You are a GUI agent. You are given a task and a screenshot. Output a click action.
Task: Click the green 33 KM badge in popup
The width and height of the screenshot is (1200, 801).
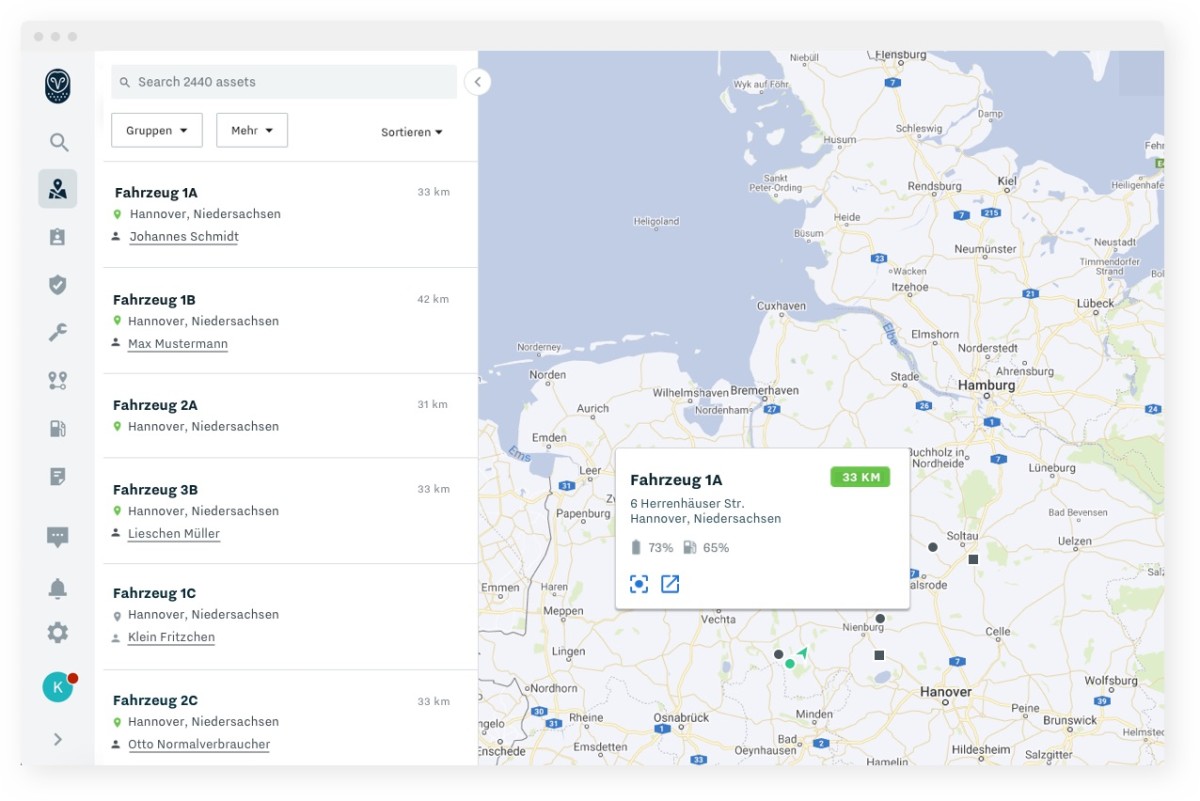point(860,477)
